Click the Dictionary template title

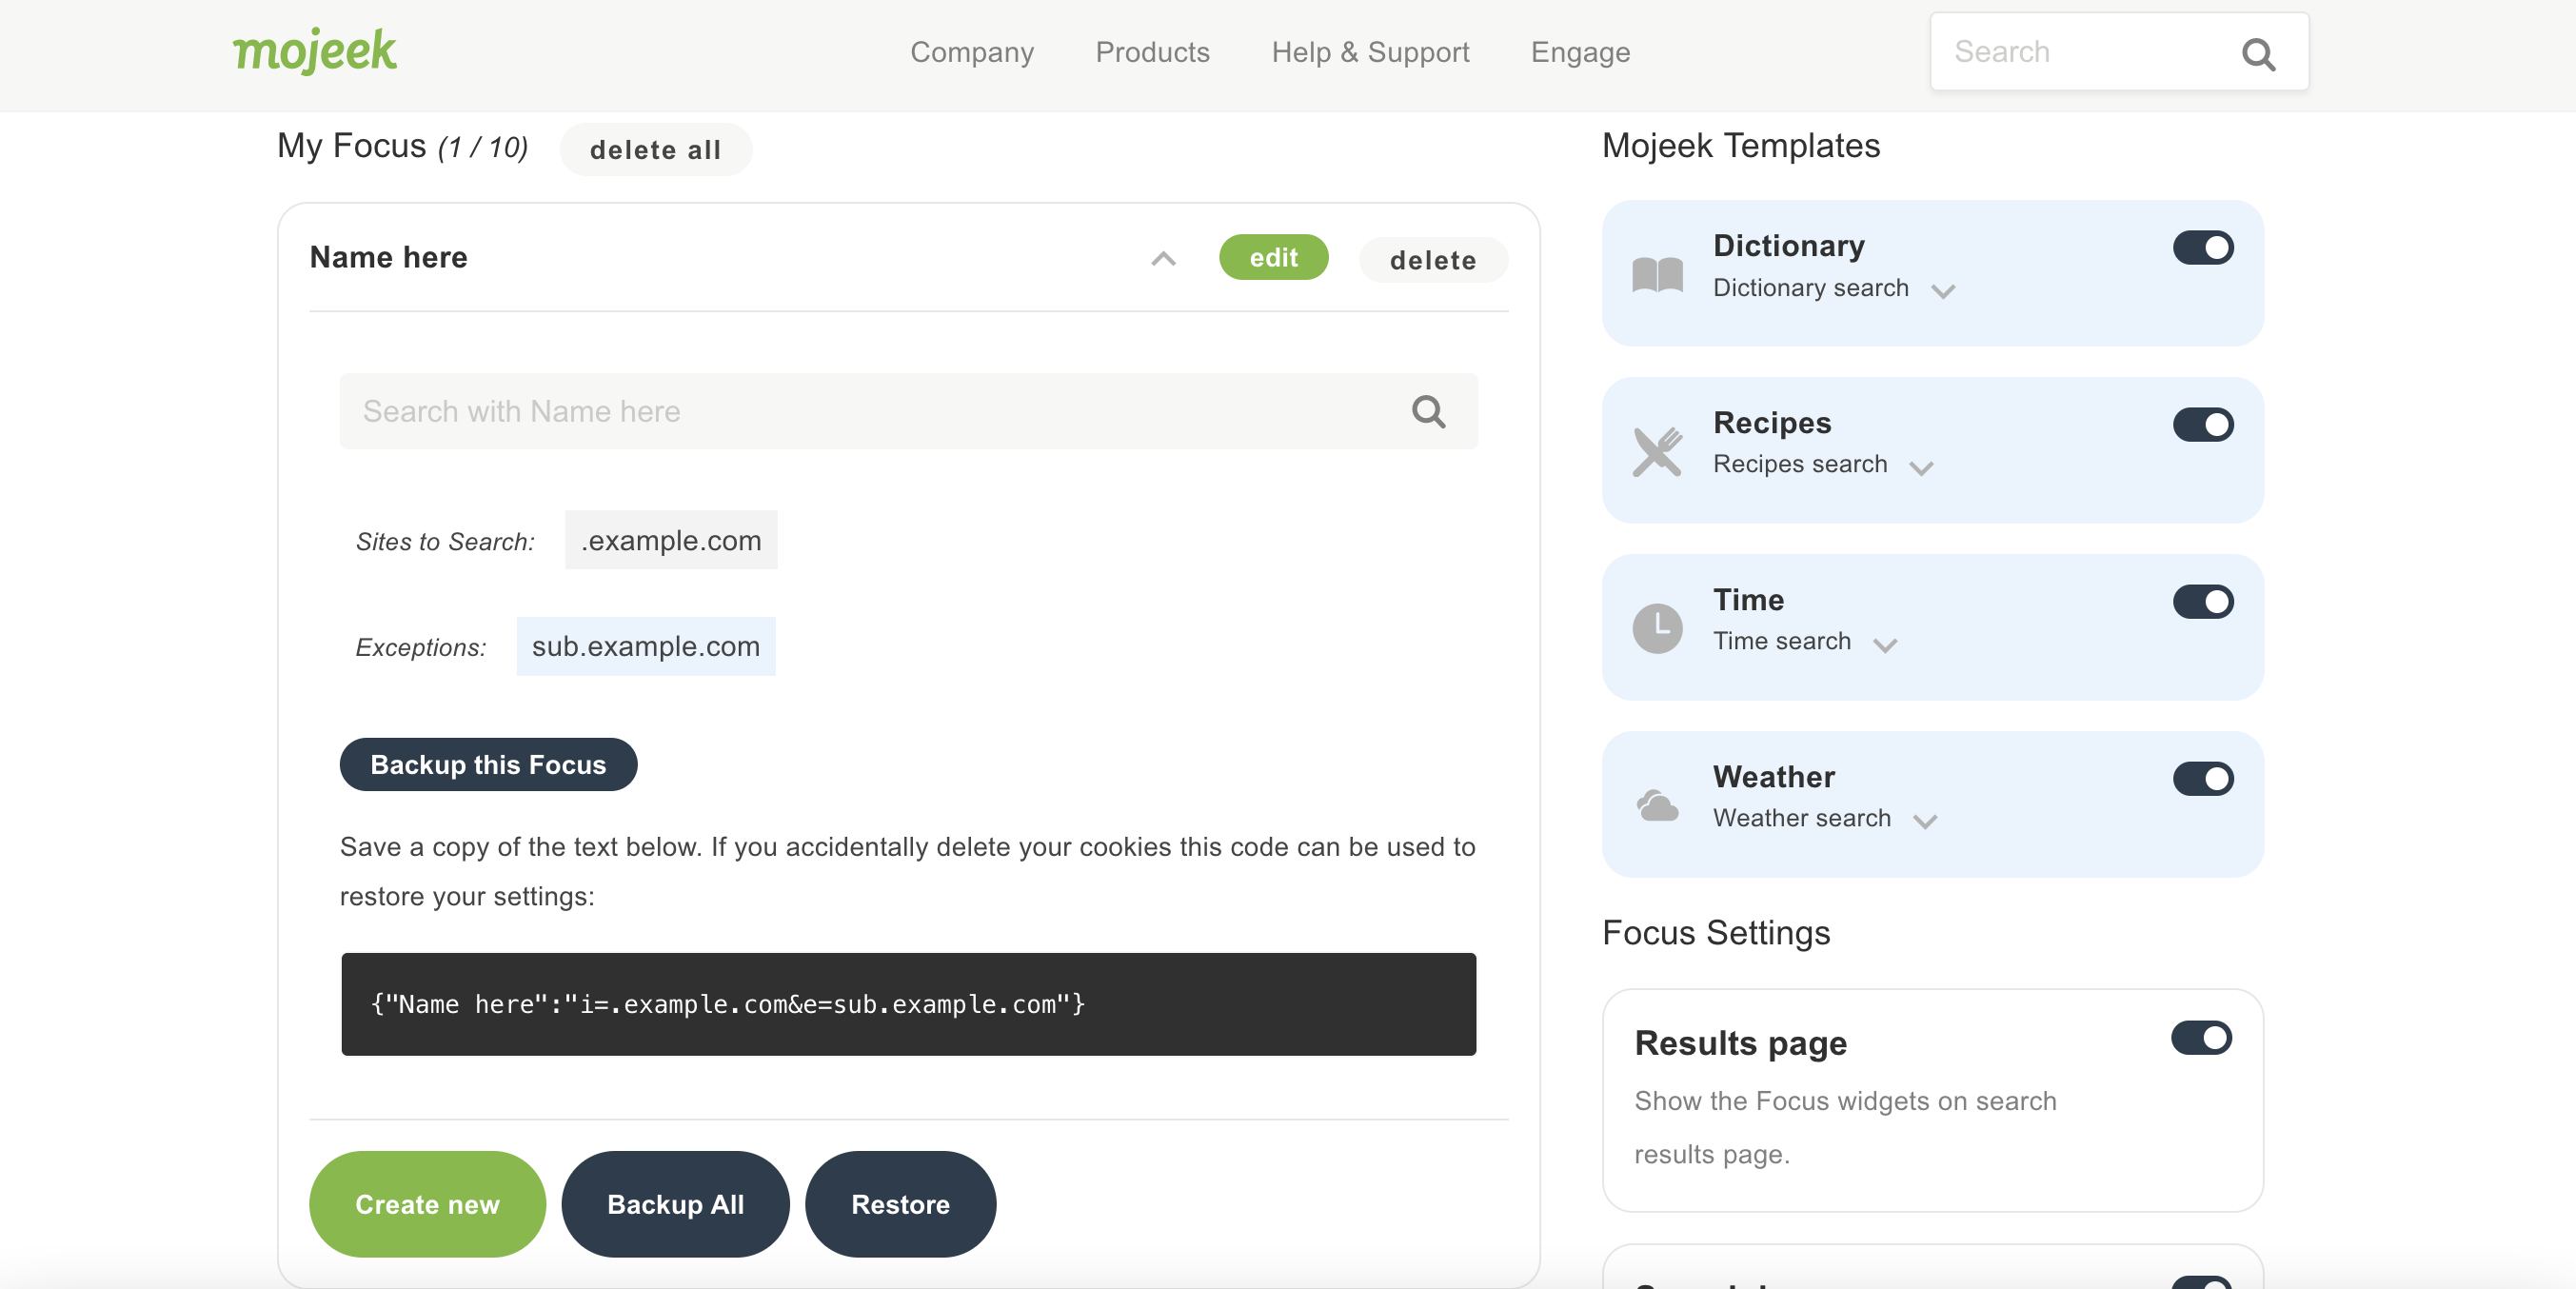[x=1788, y=245]
